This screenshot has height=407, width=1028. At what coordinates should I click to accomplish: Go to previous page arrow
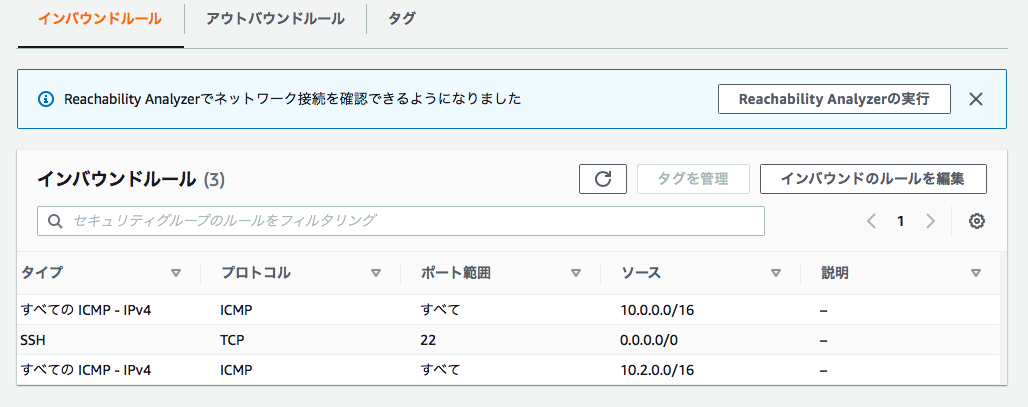tap(871, 222)
